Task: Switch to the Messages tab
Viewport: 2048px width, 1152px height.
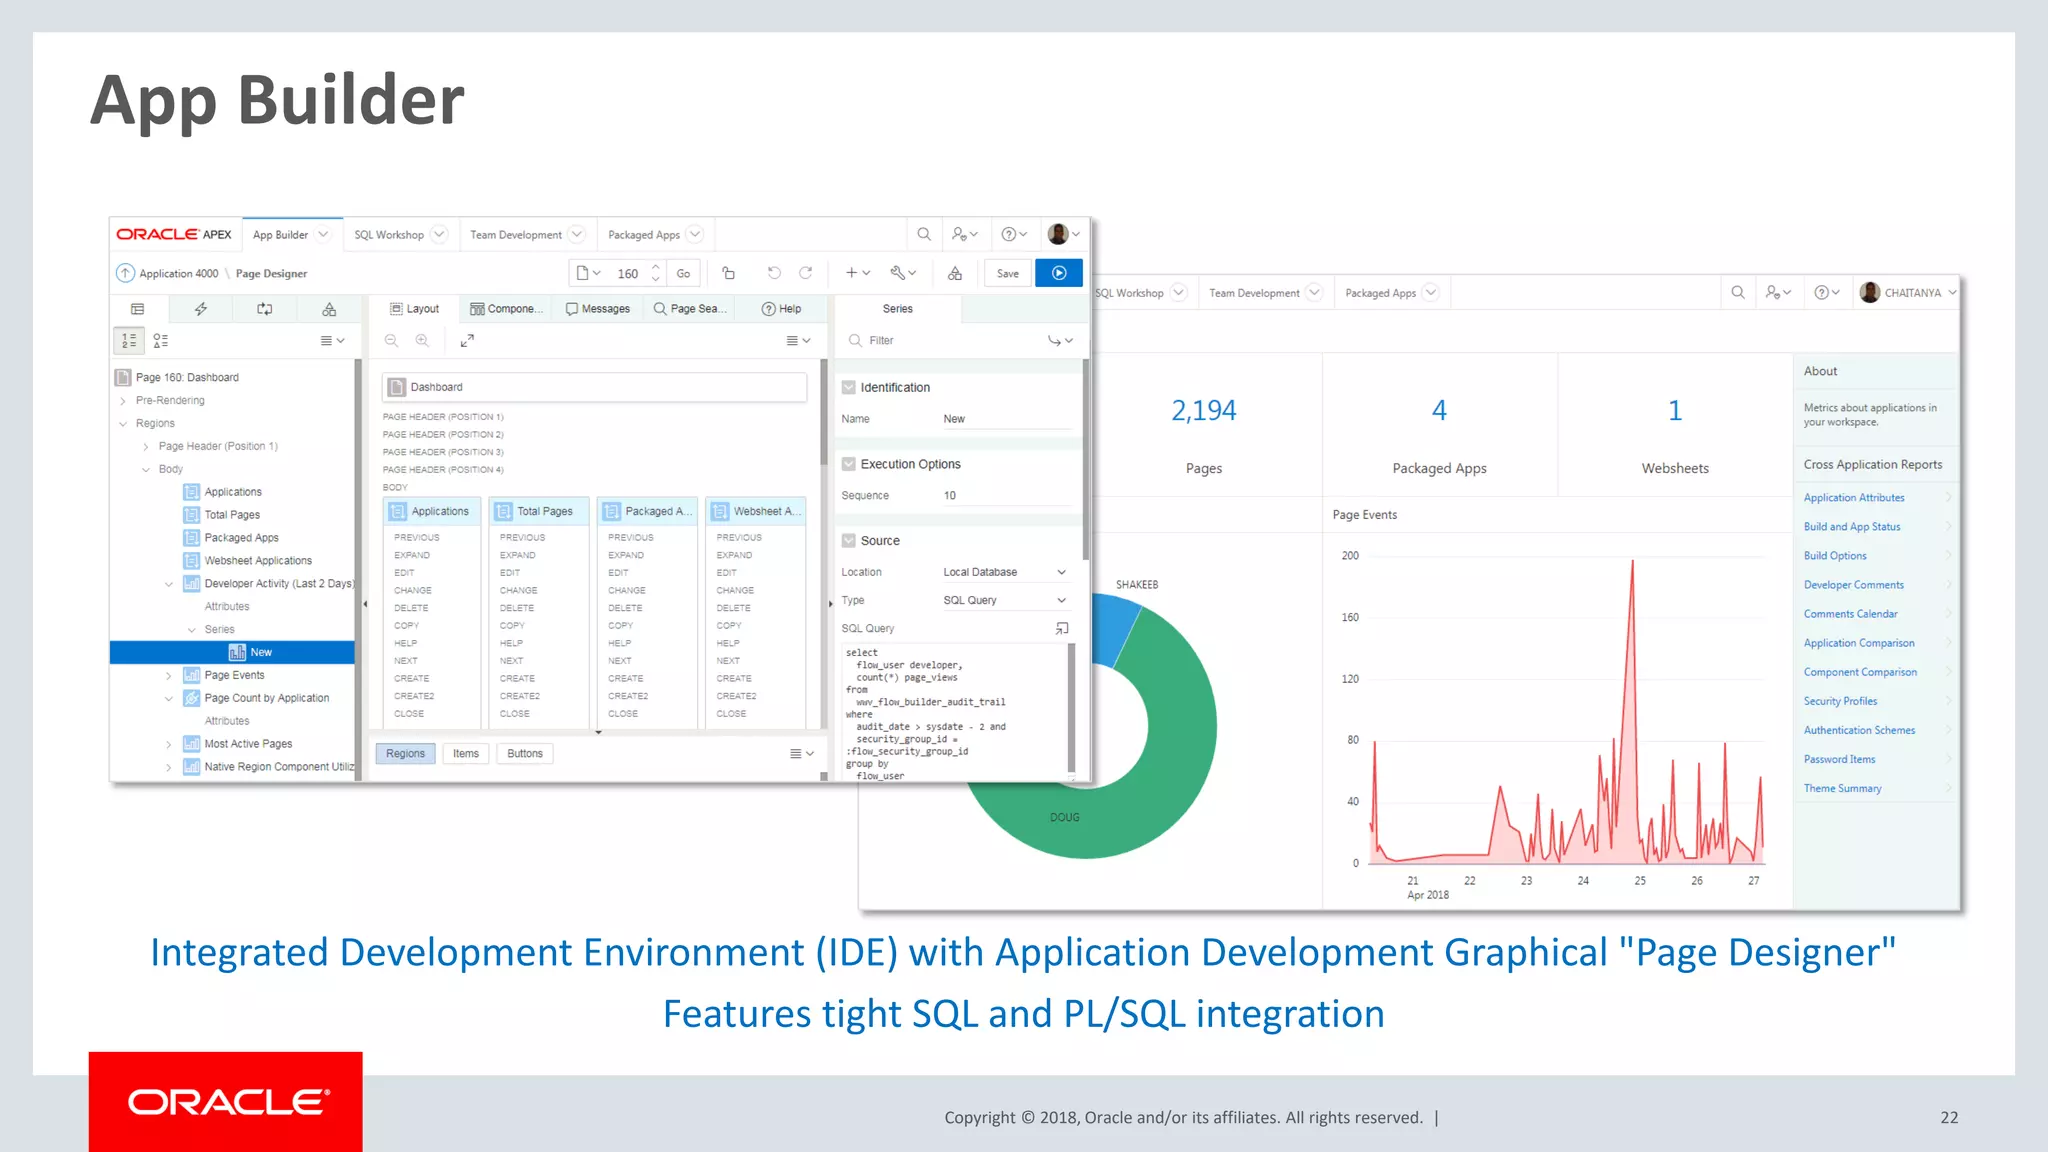Action: click(x=598, y=309)
